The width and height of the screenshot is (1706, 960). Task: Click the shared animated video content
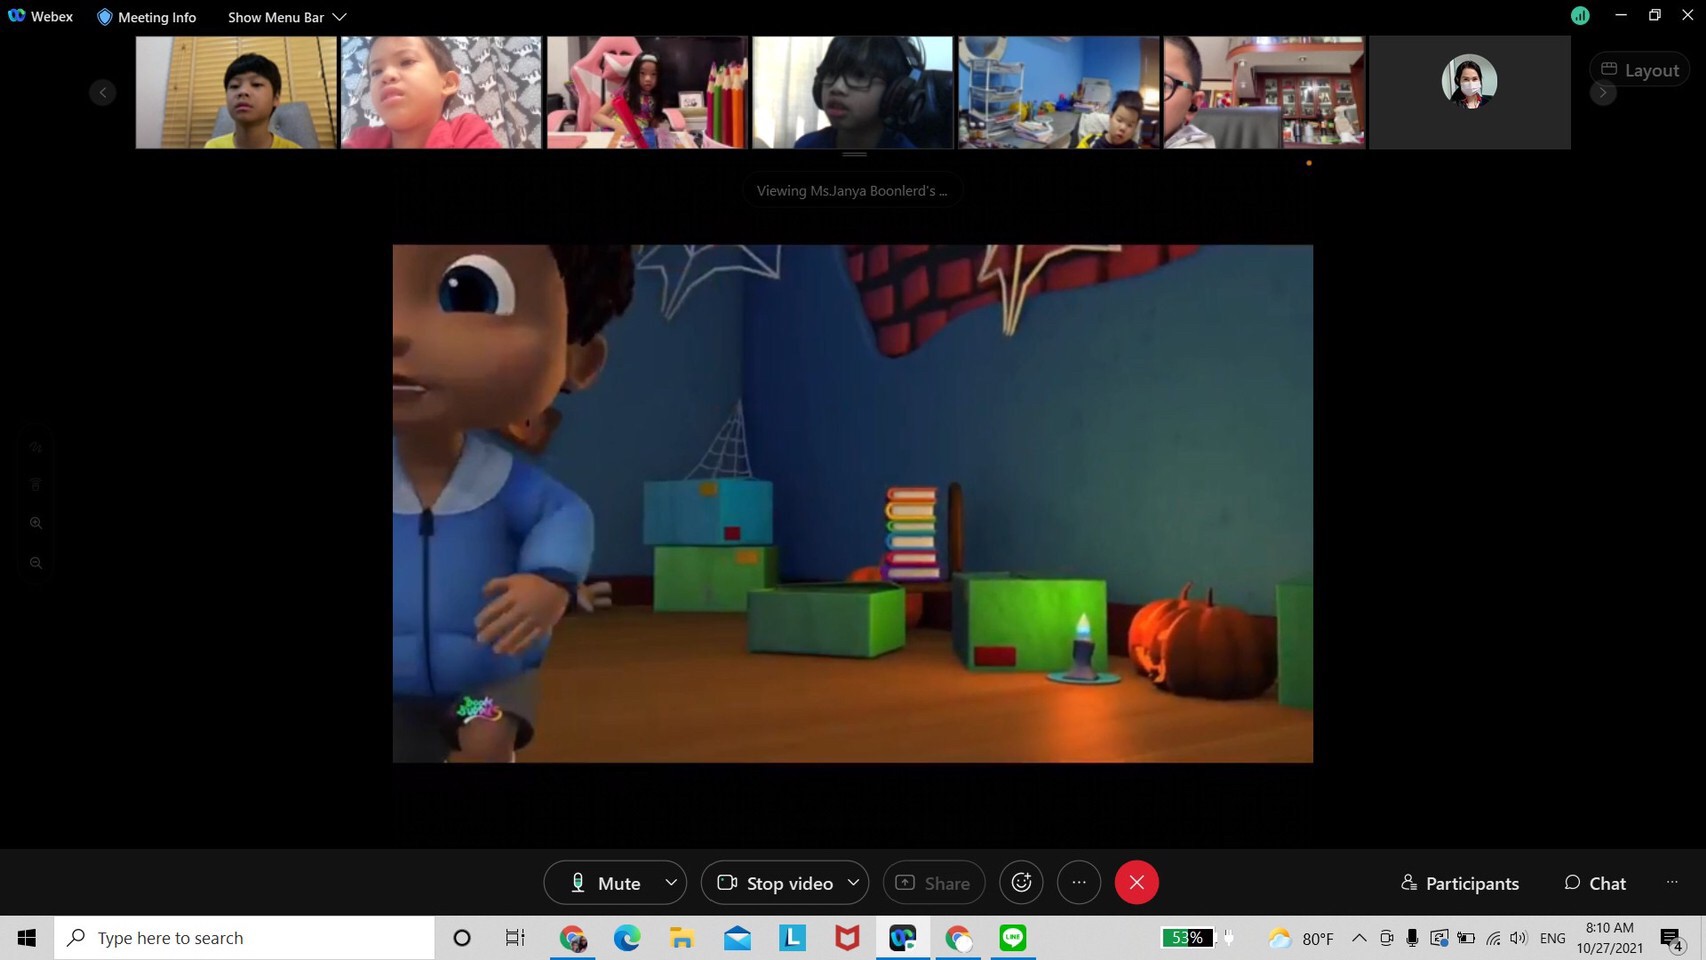tap(852, 504)
